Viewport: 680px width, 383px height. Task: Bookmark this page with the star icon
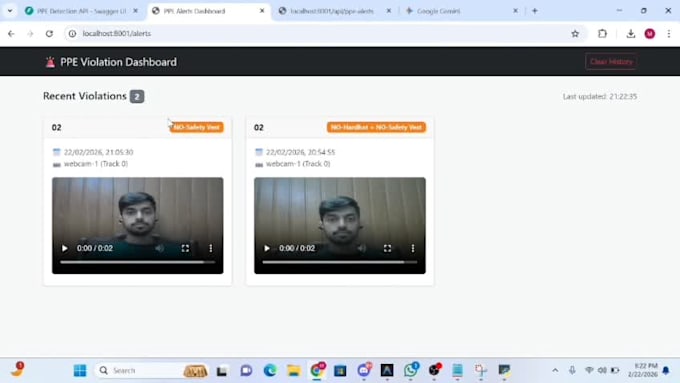click(x=575, y=33)
